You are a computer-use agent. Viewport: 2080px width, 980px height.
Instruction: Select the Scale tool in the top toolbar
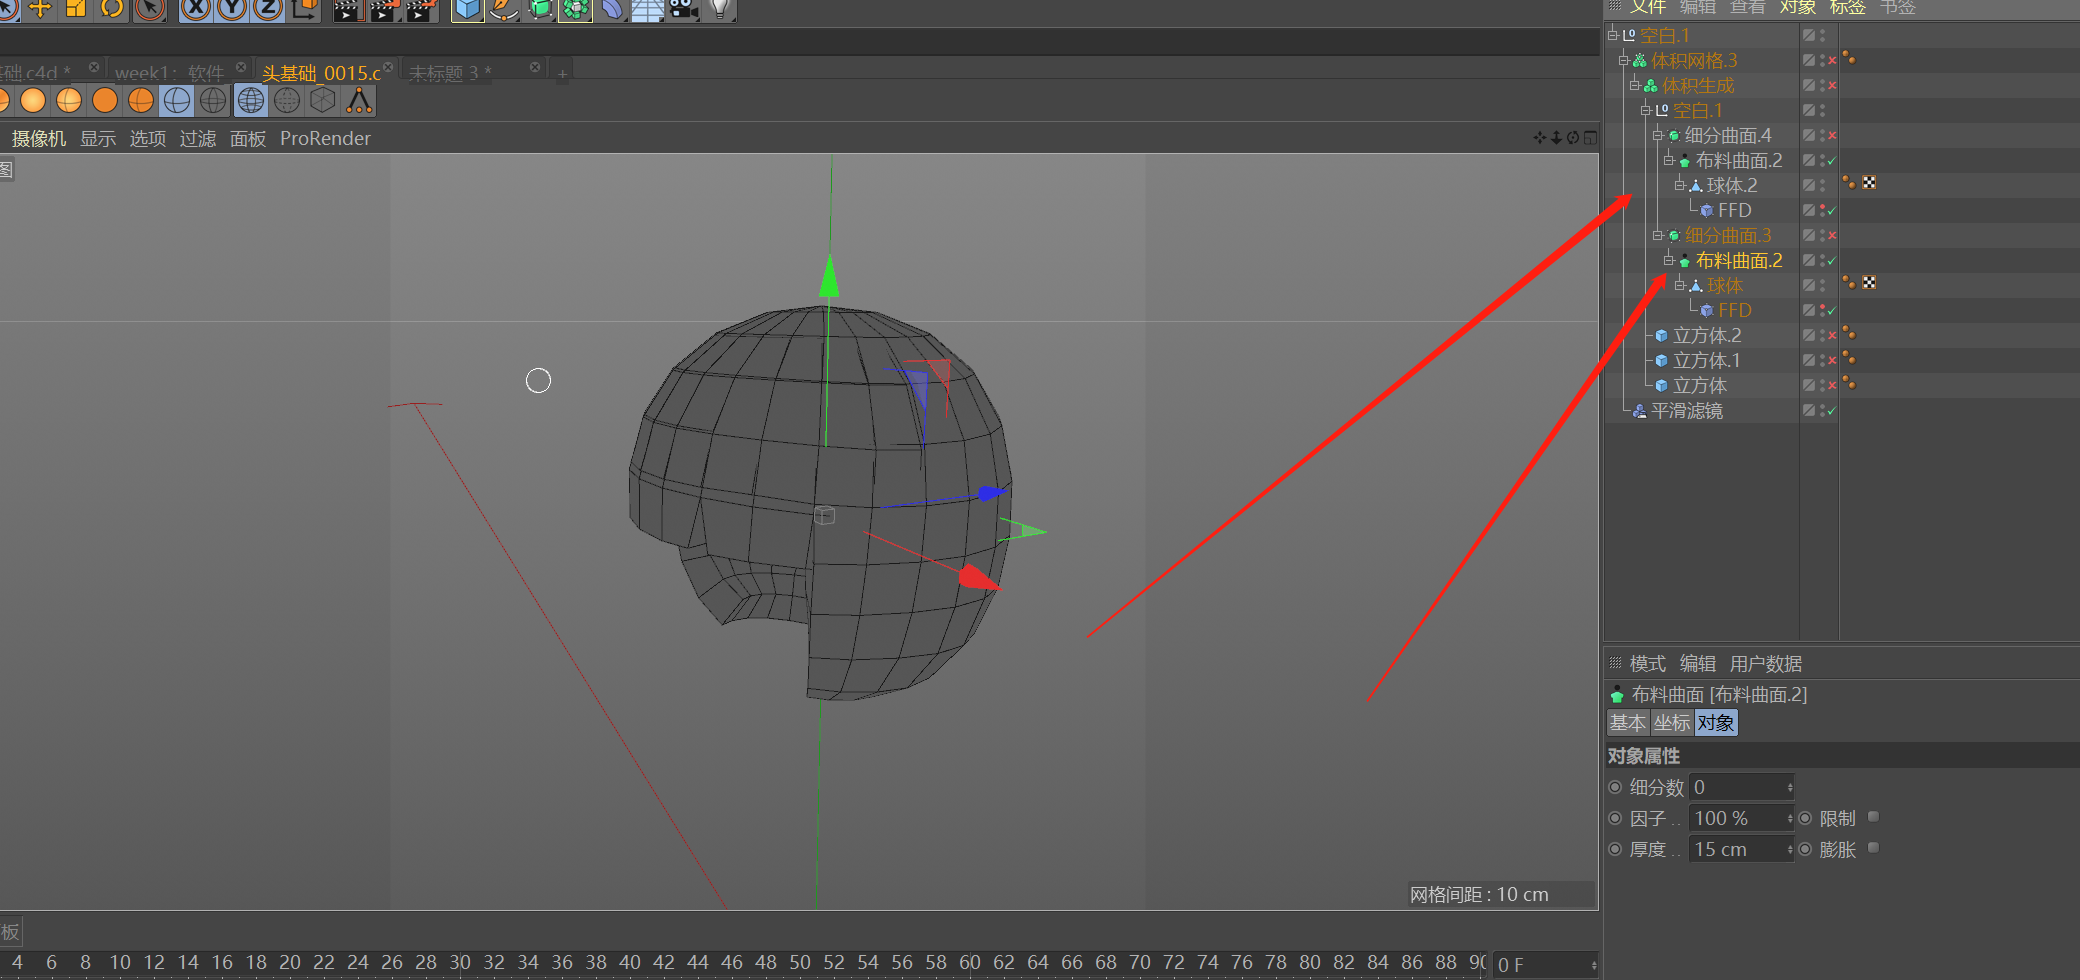click(x=76, y=9)
